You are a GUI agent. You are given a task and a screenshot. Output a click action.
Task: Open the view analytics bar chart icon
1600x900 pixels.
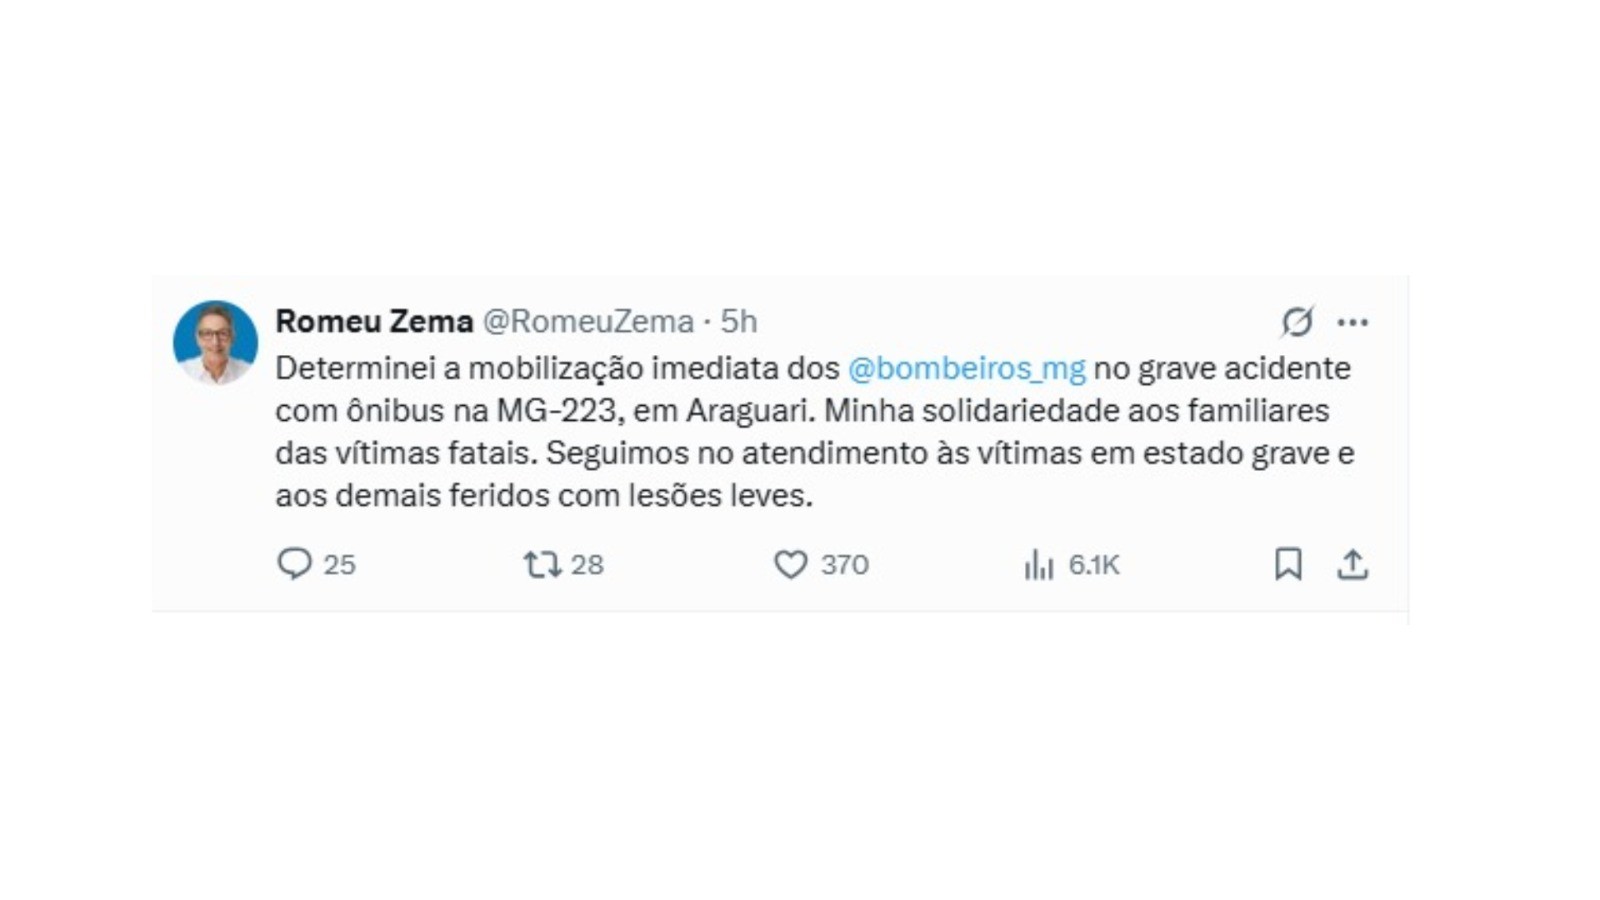click(1039, 565)
